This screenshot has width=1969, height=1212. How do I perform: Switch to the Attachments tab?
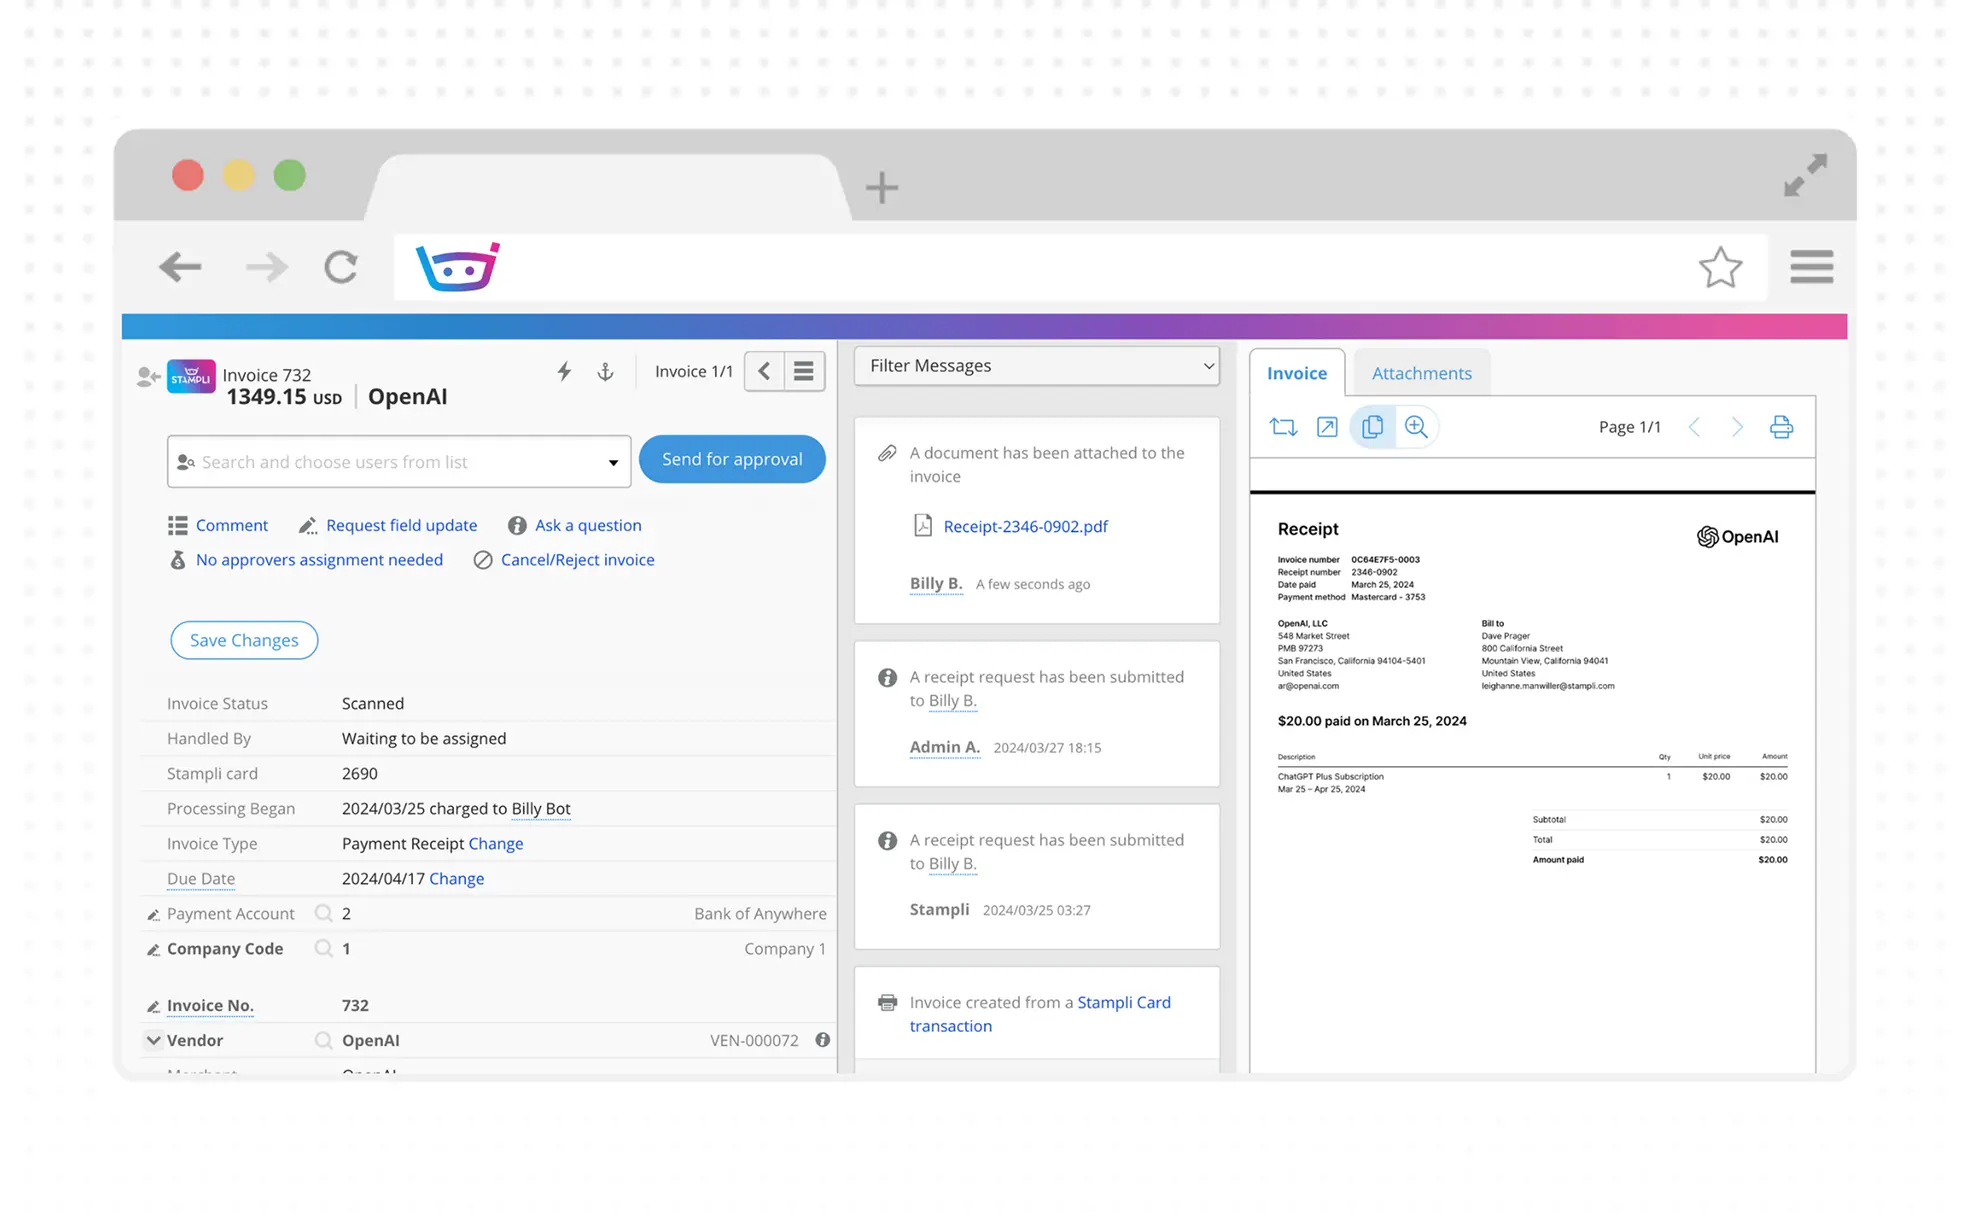coord(1421,373)
